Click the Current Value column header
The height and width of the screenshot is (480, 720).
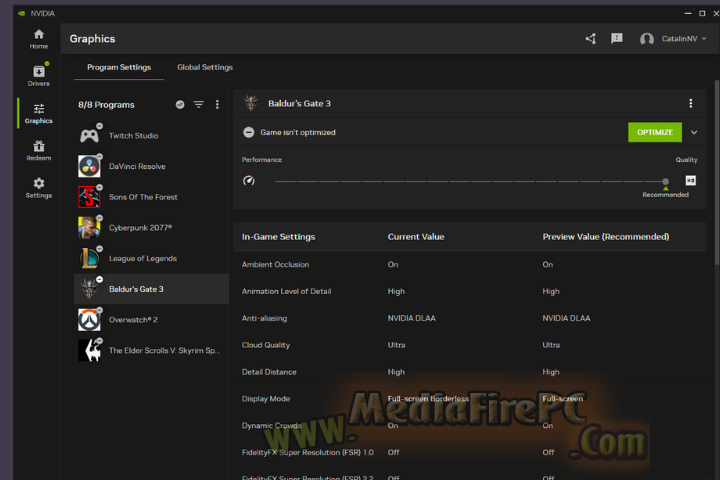click(x=416, y=237)
